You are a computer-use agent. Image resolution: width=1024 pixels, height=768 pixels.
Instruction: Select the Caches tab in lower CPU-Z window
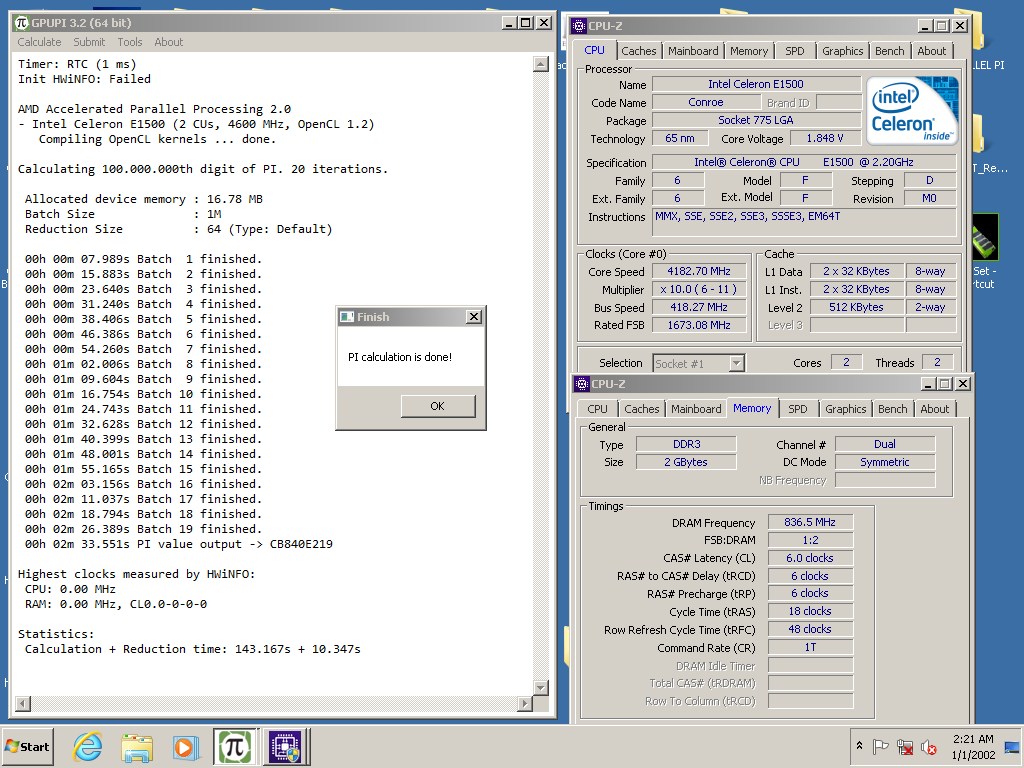[x=641, y=409]
